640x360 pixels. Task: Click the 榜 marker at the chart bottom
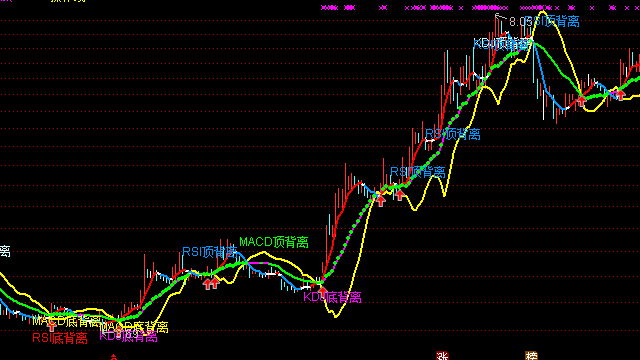[531, 356]
